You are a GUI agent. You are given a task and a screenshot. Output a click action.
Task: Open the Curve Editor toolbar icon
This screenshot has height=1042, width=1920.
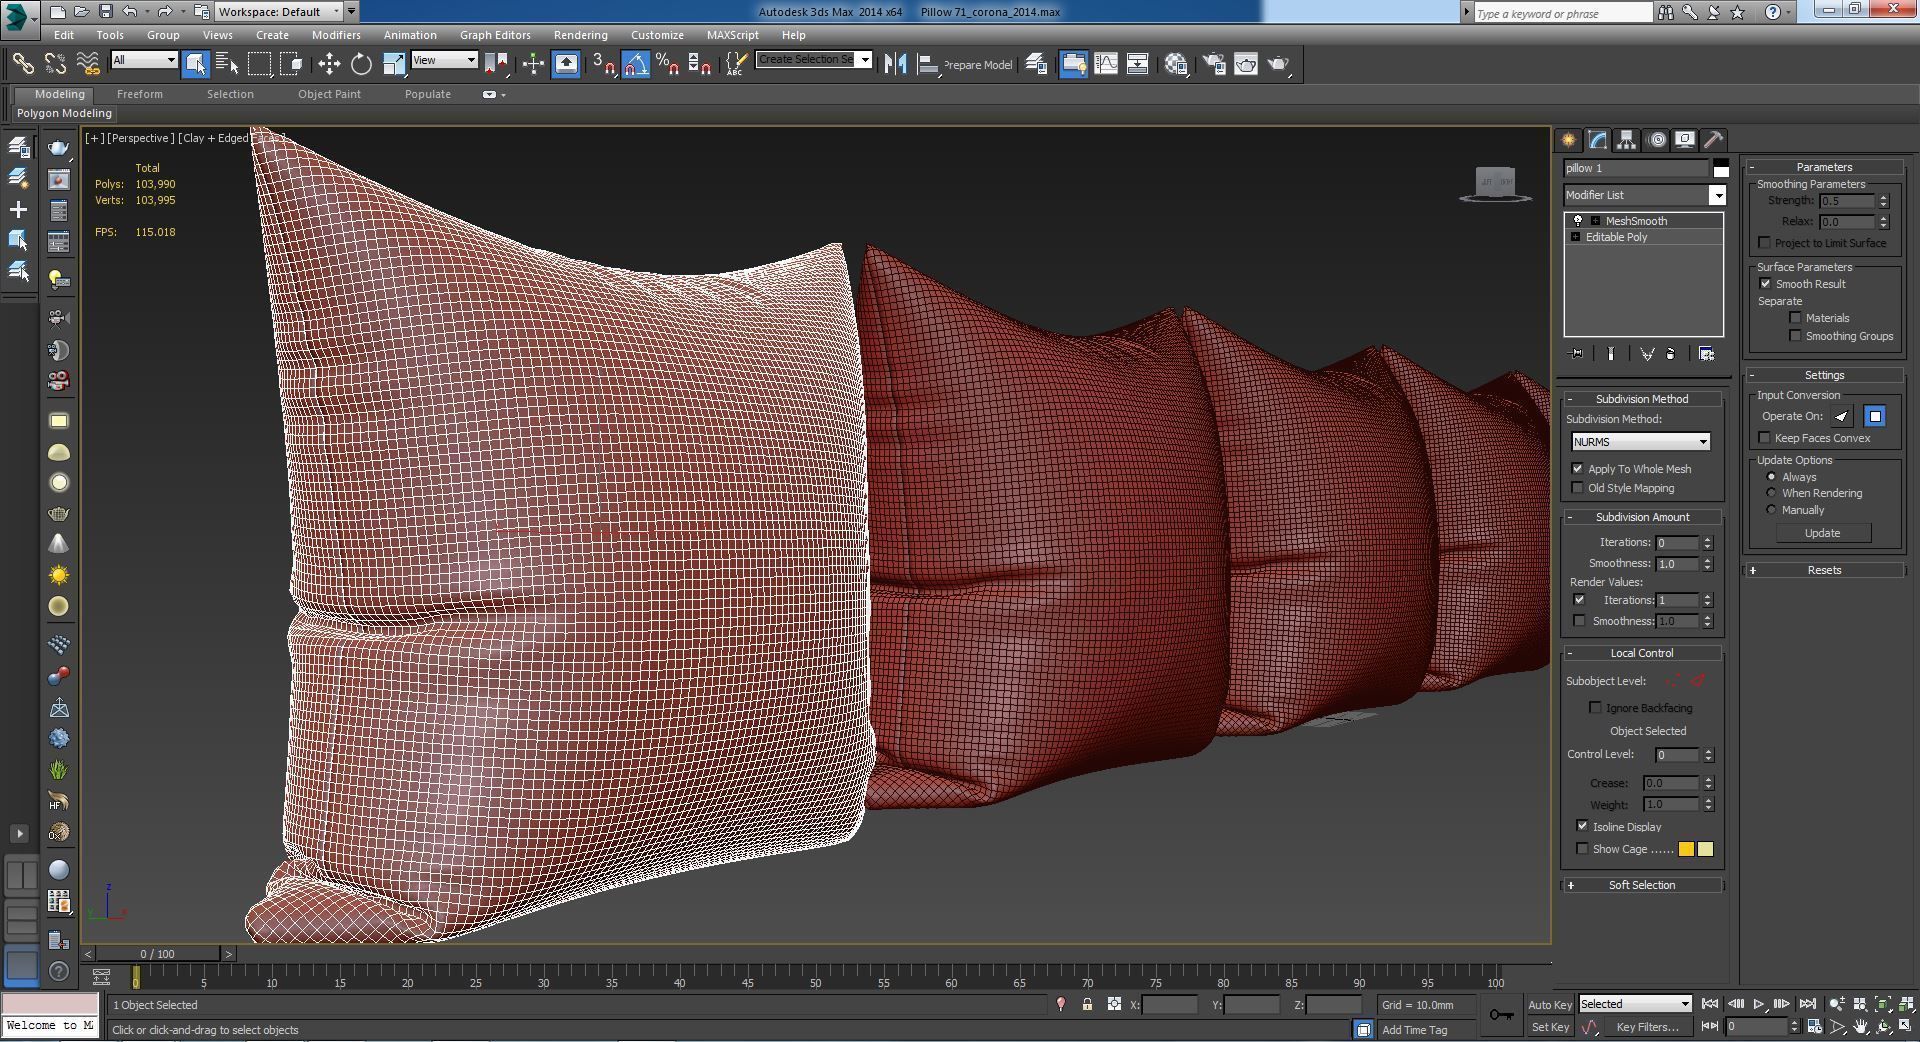(x=1106, y=64)
